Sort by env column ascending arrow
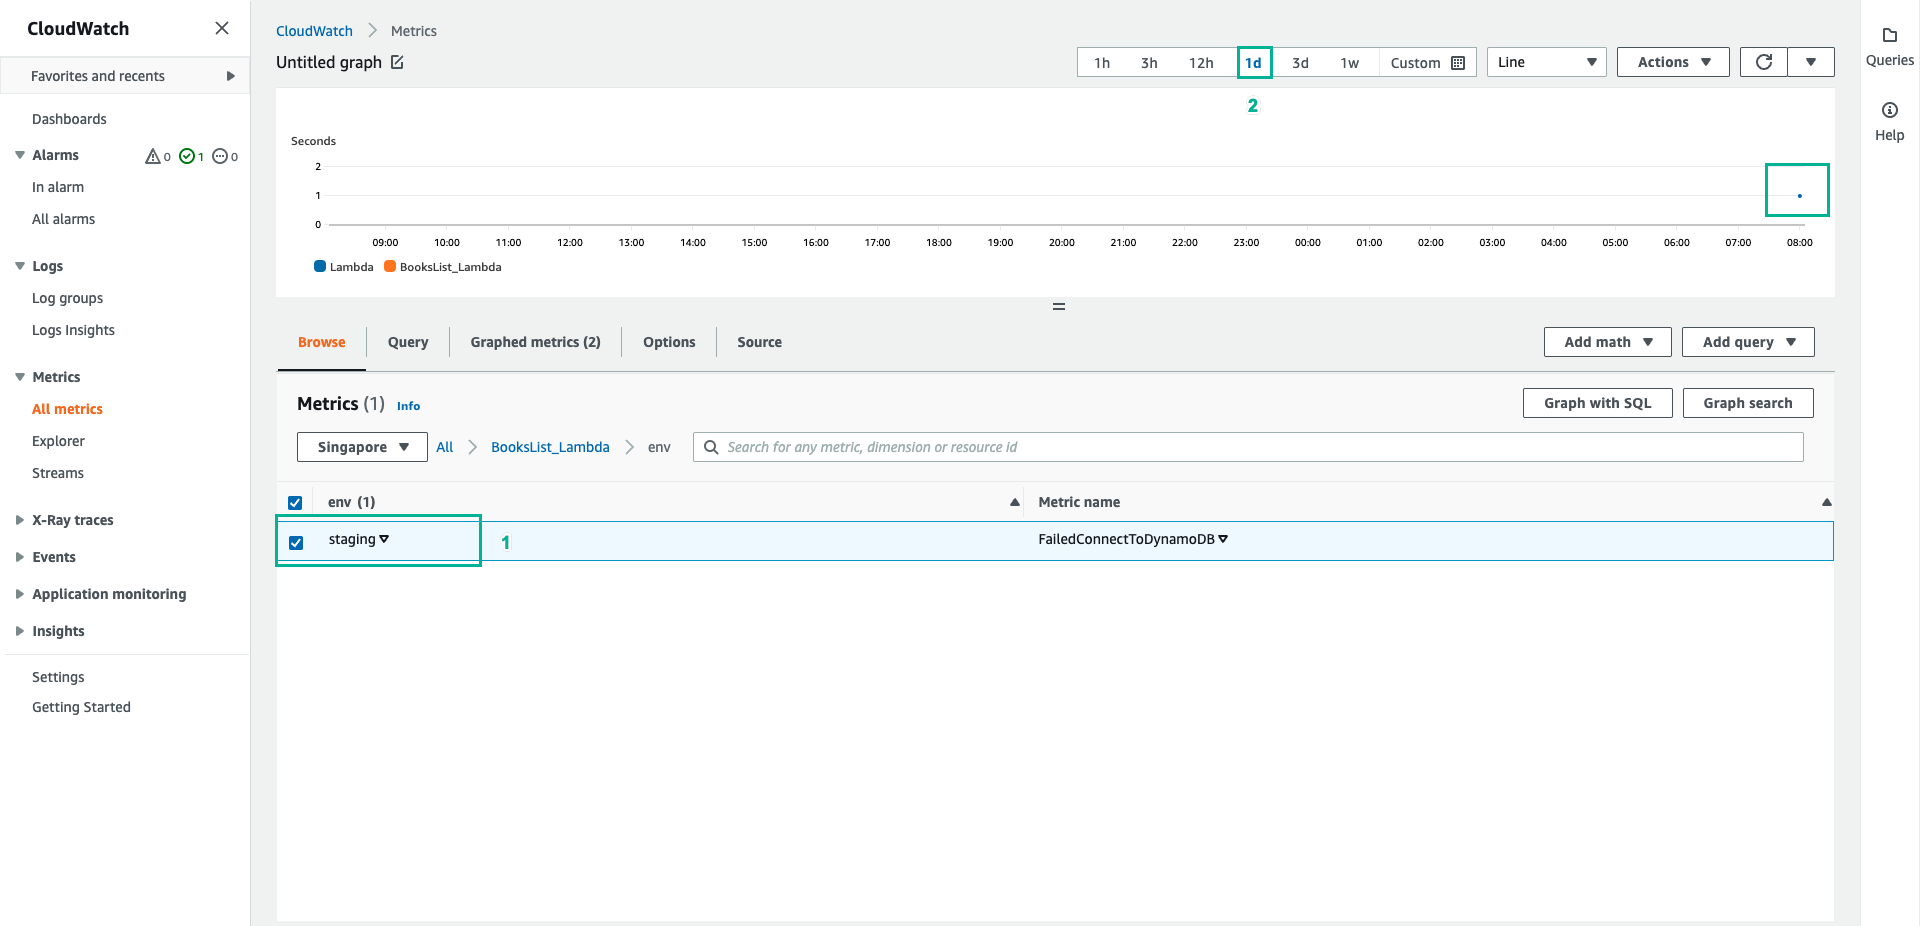The height and width of the screenshot is (926, 1920). 1015,502
